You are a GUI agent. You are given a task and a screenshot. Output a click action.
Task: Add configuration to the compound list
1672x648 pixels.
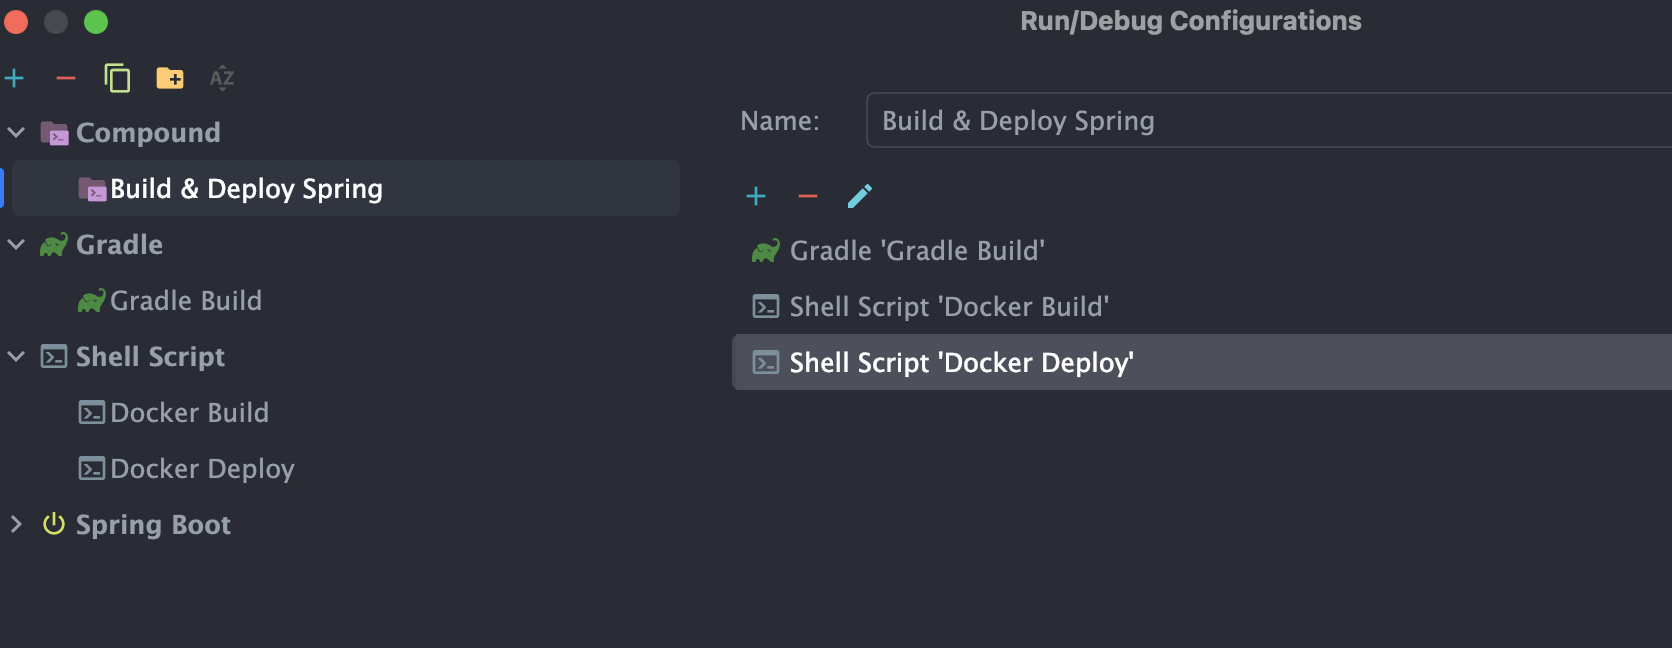pyautogui.click(x=756, y=196)
